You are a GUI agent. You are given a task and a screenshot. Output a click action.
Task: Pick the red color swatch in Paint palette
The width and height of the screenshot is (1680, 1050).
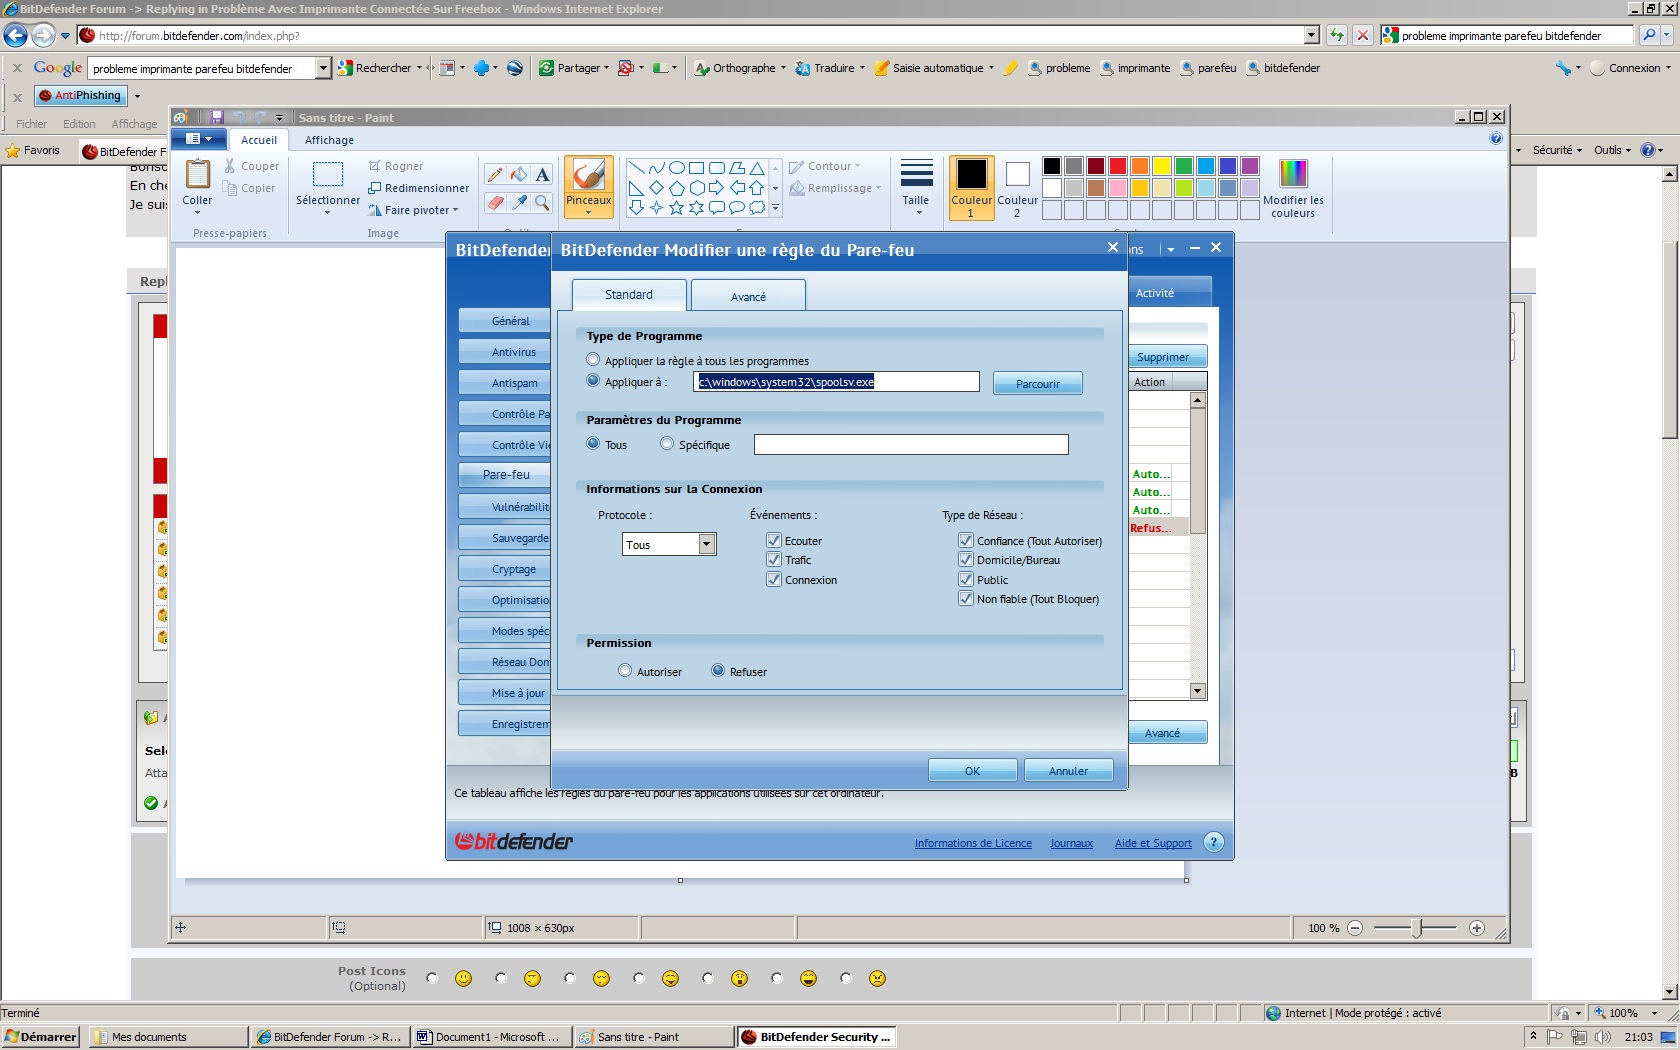coord(1118,166)
